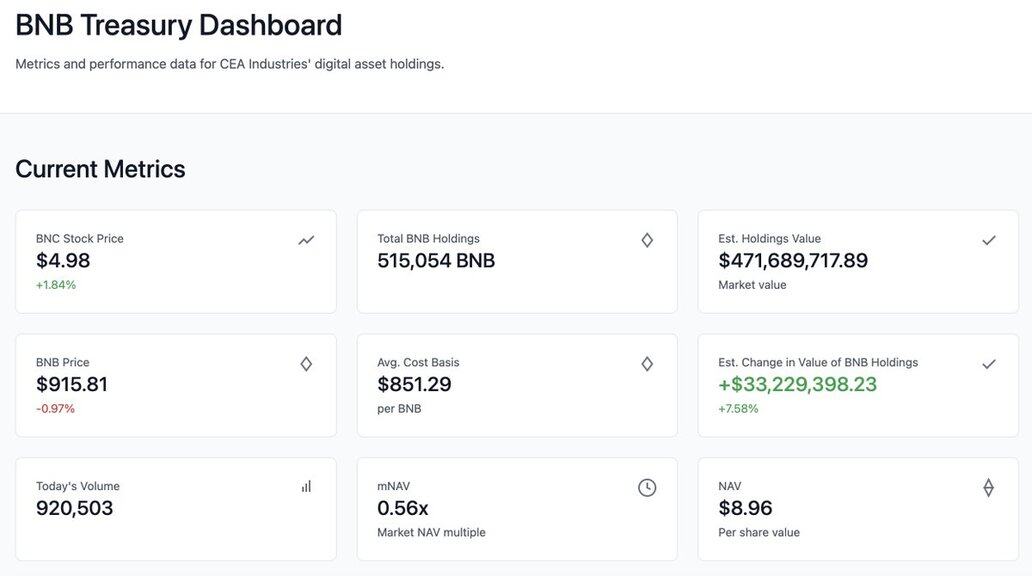The image size is (1032, 576).
Task: Click the trend line icon in BNC Stock Price card
Action: (306, 240)
